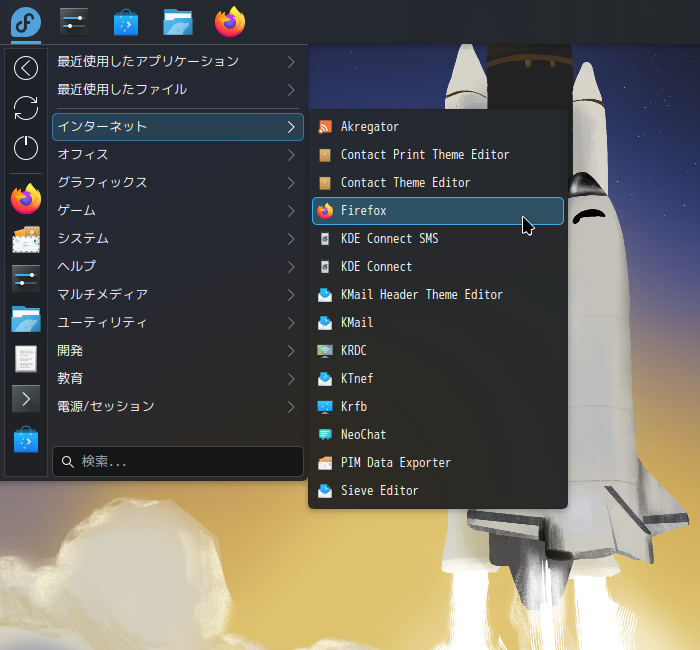
Task: Expand 最近使用したアプリケーション chevron
Action: click(x=291, y=62)
